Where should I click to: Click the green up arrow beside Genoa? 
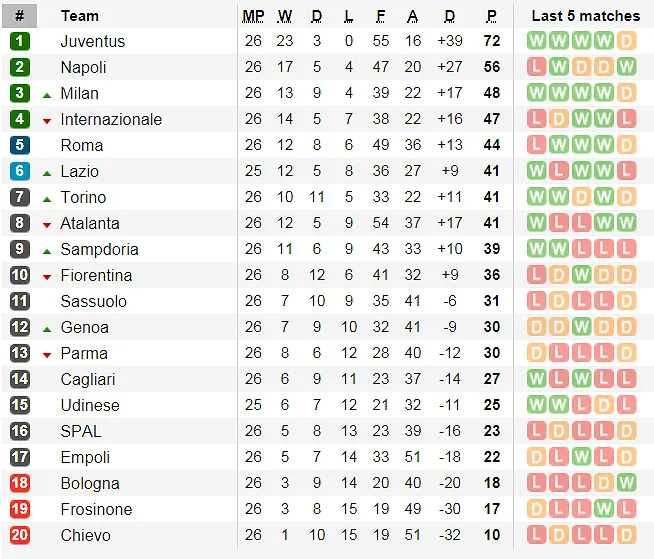coord(47,328)
